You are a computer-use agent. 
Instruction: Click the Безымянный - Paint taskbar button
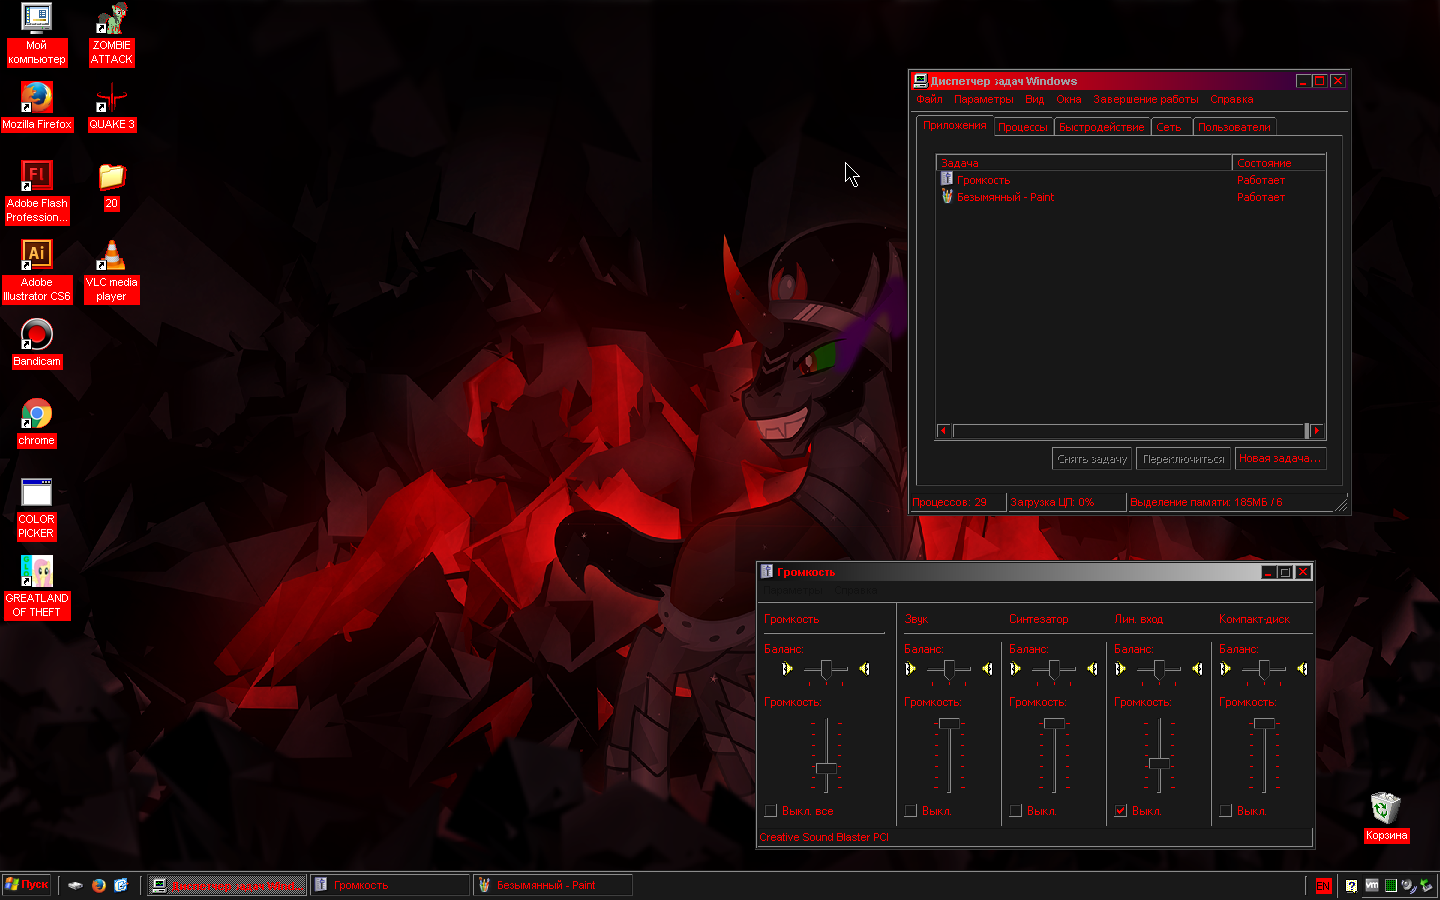552,885
